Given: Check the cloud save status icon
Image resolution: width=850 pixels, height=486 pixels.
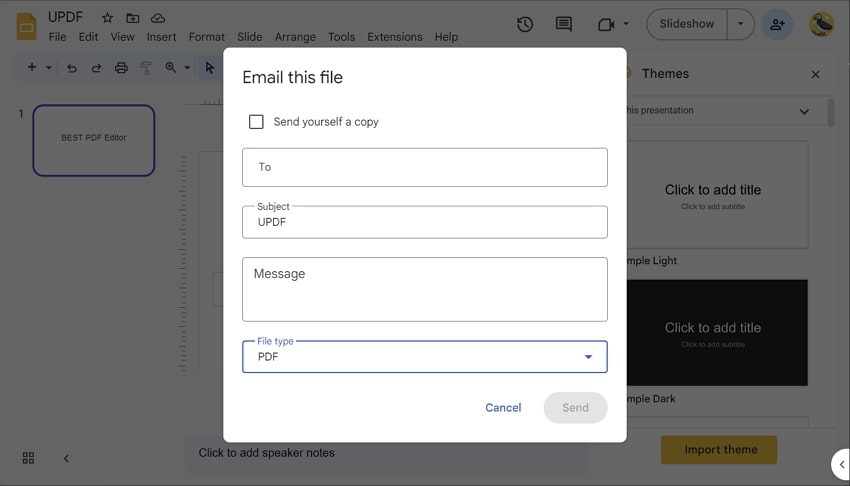Looking at the screenshot, I should point(158,18).
